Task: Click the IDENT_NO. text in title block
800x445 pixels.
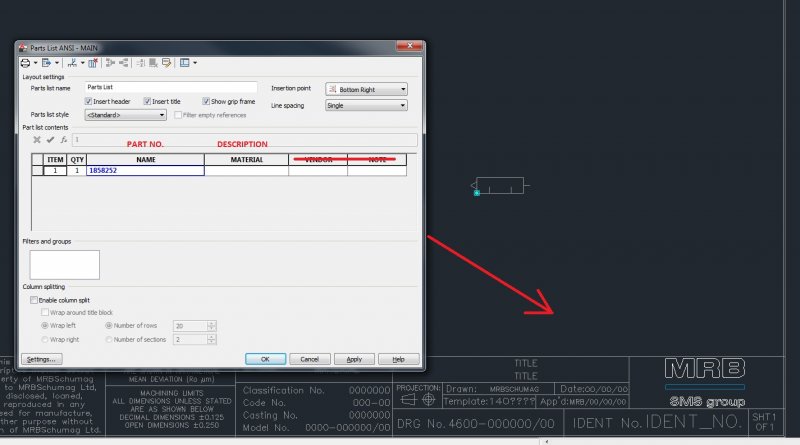Action: tap(693, 422)
